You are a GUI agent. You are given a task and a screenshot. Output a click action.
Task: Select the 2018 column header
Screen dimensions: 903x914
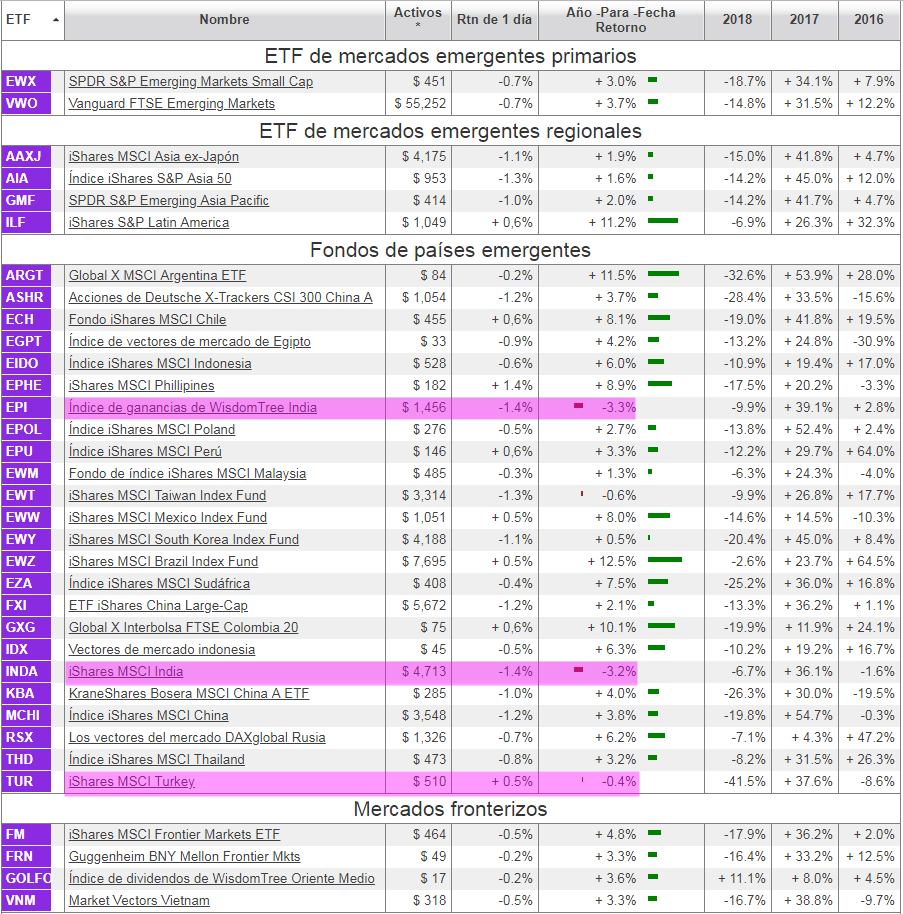[737, 20]
